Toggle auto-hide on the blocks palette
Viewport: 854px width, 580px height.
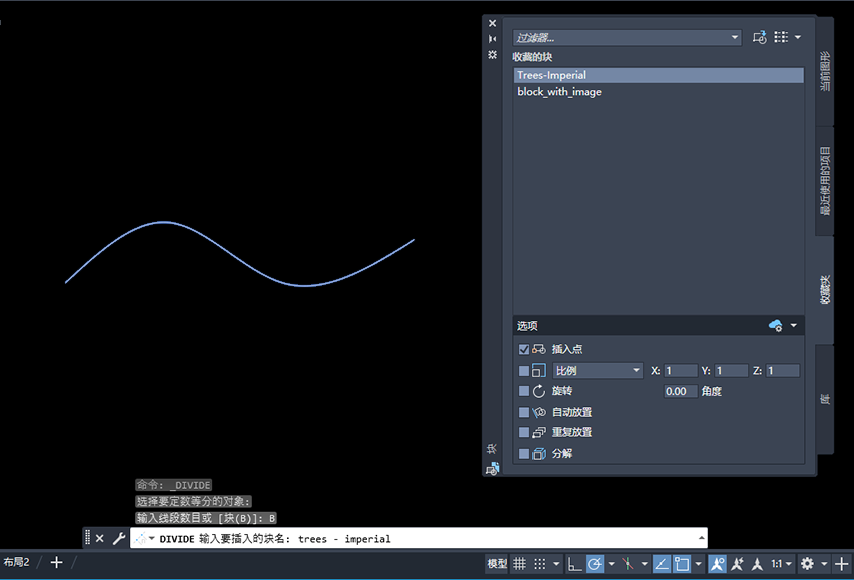[x=492, y=39]
